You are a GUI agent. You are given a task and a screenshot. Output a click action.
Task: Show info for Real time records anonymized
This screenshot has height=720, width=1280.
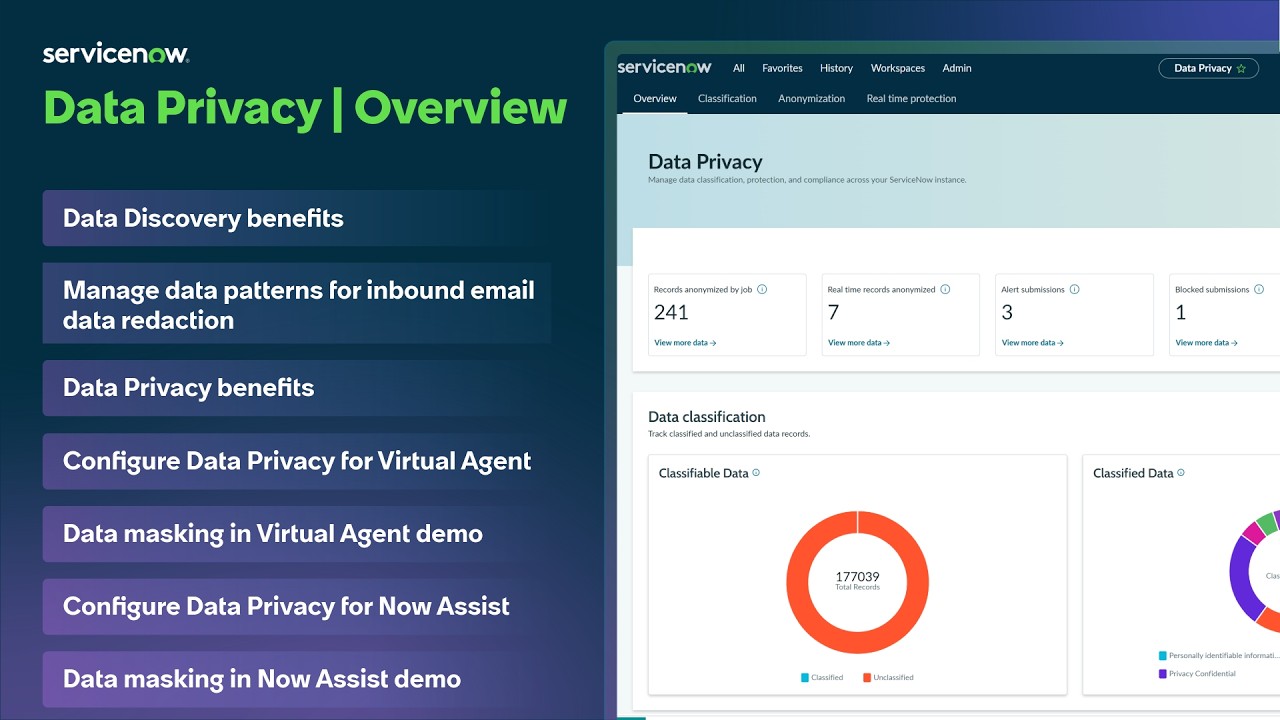[x=945, y=289]
